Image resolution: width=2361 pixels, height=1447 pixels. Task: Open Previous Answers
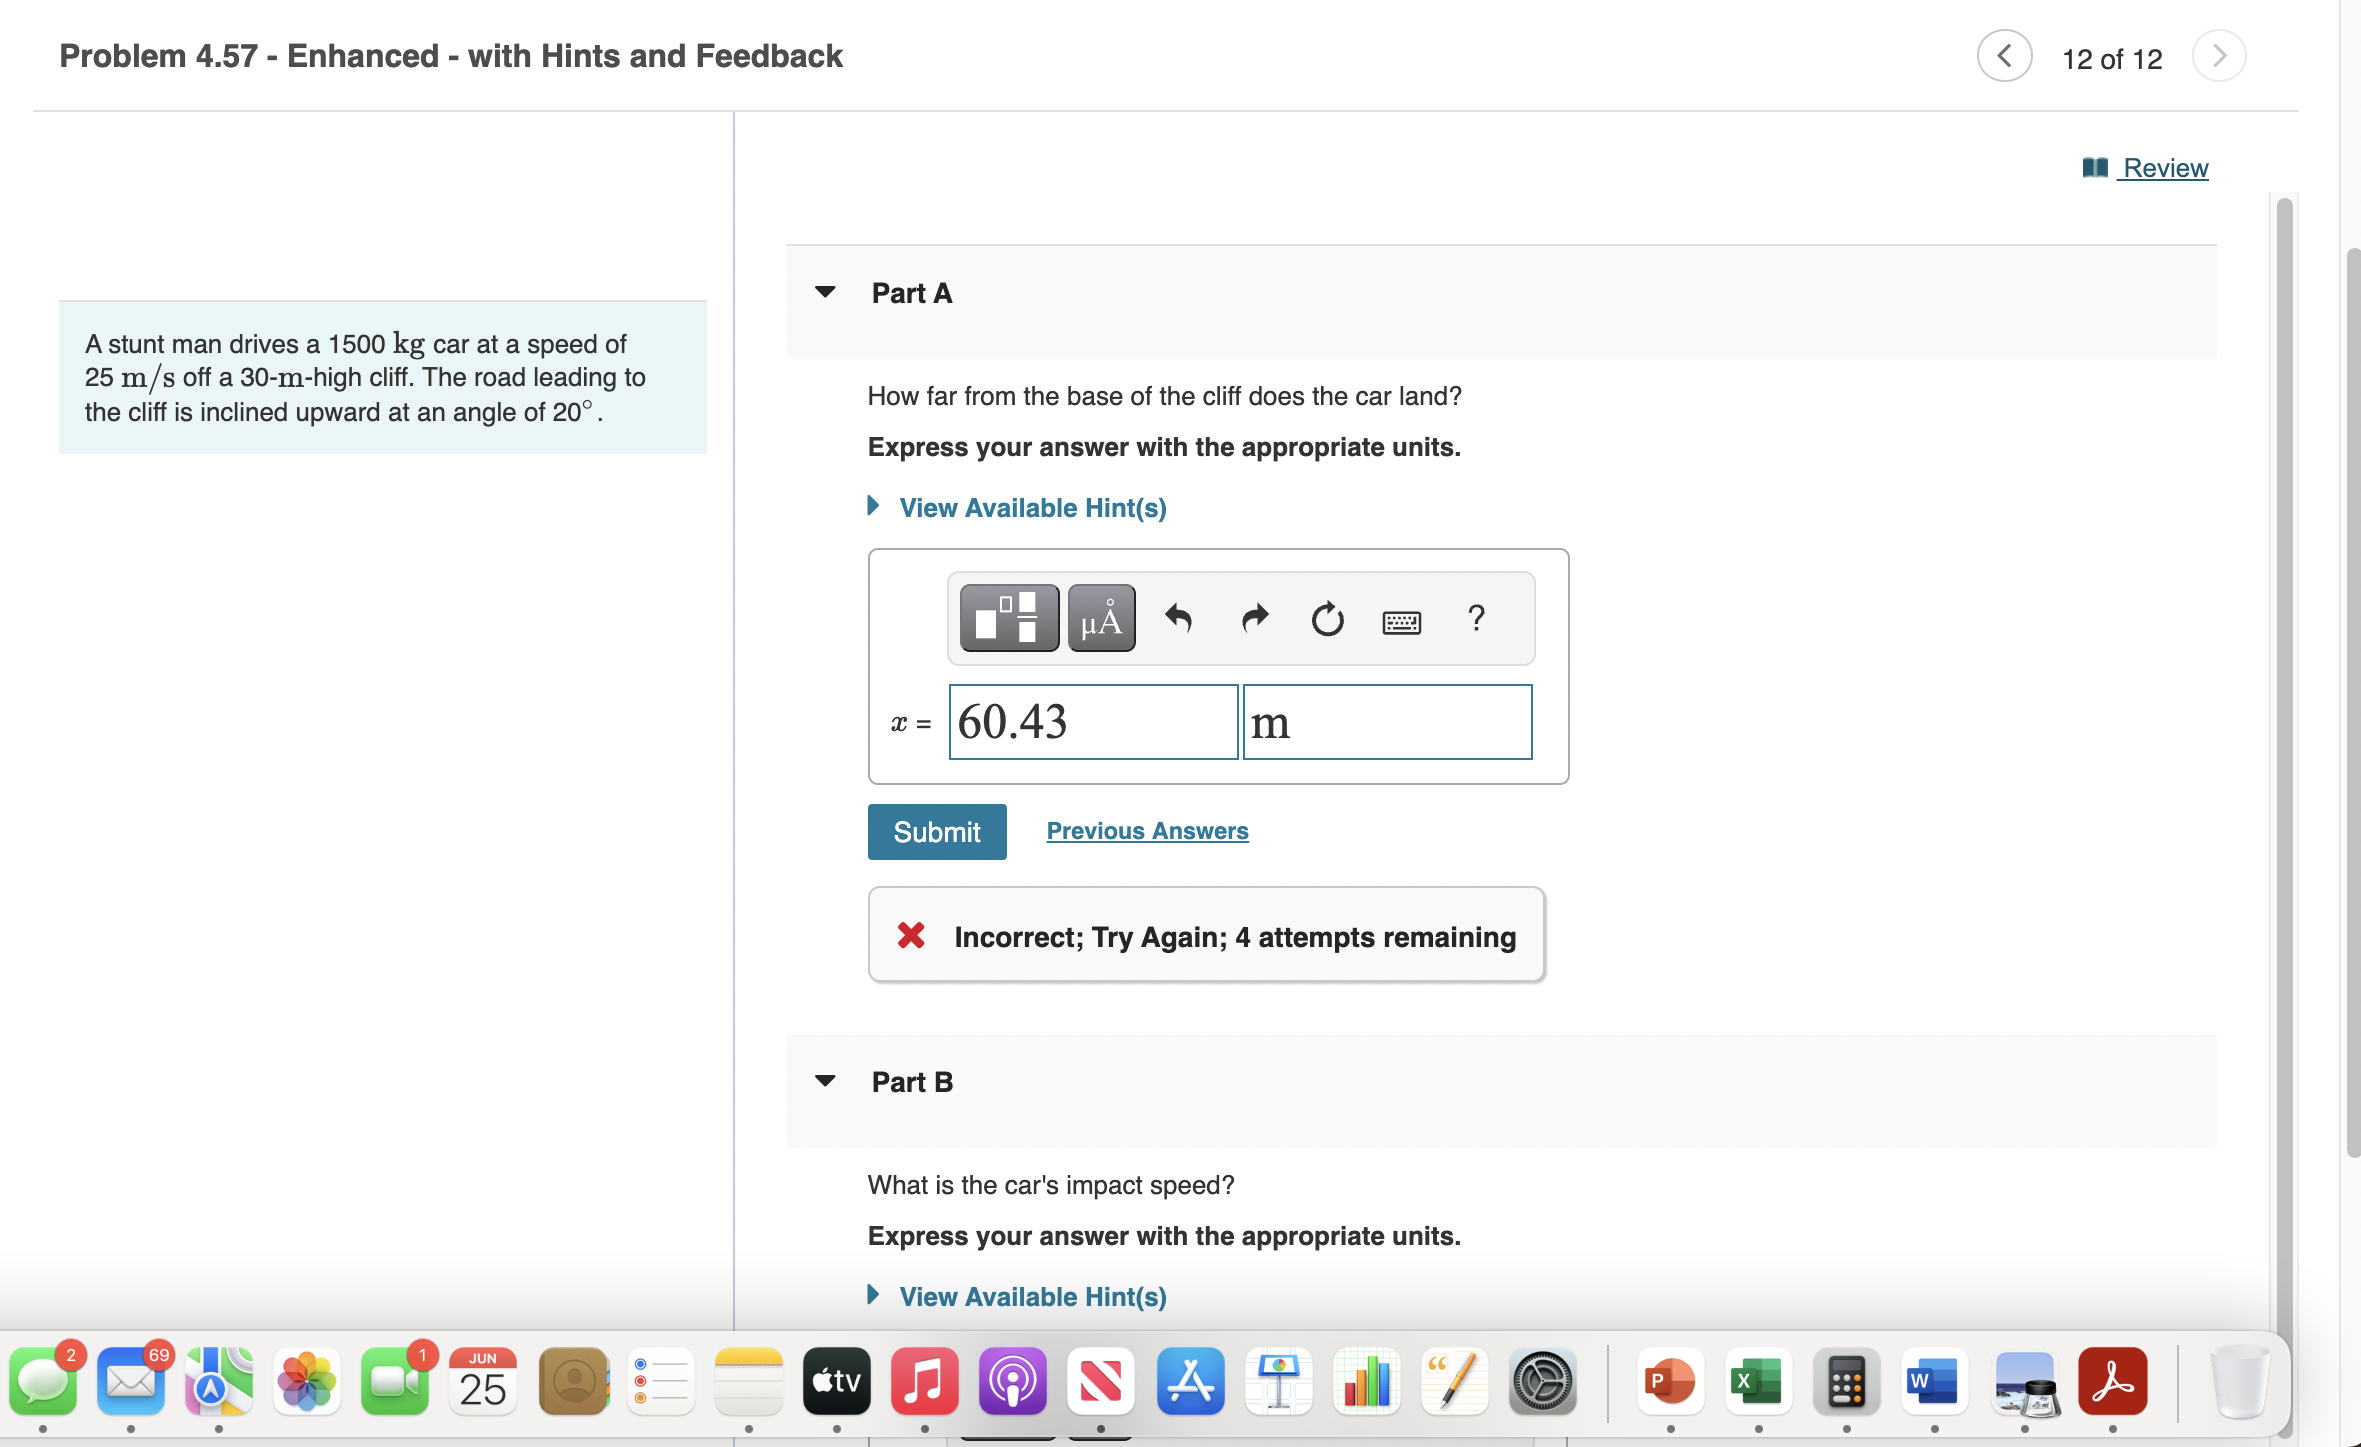tap(1147, 831)
